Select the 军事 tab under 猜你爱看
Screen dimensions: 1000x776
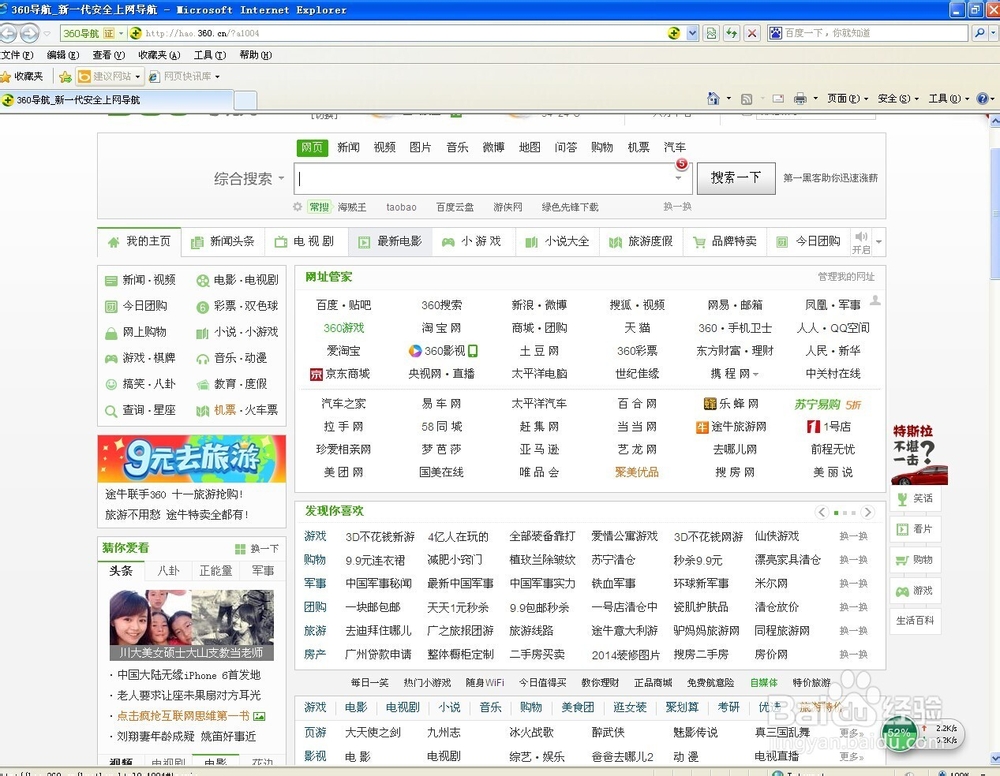point(263,571)
